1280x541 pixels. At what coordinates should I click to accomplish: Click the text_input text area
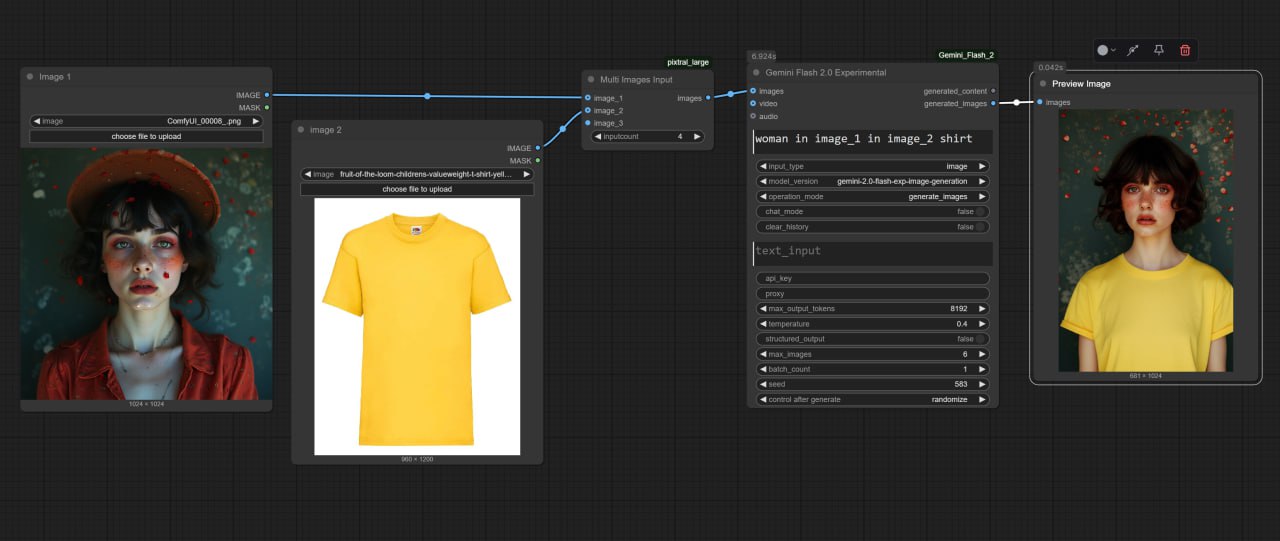click(x=873, y=253)
